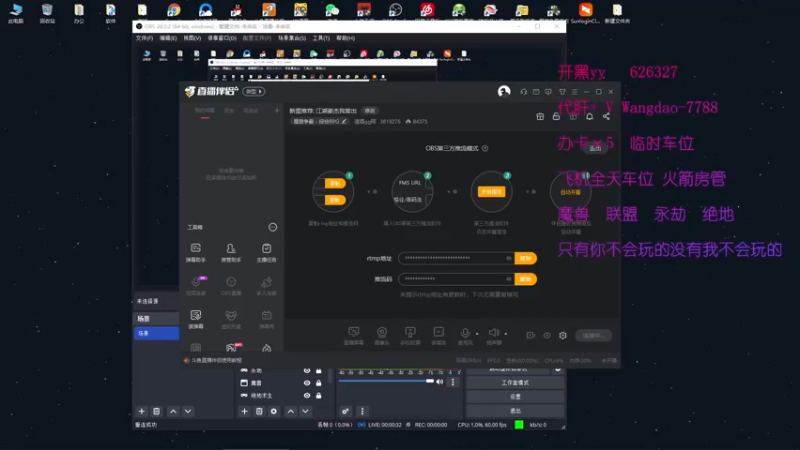Open 房管助手 tool
The image size is (800, 450).
231,253
